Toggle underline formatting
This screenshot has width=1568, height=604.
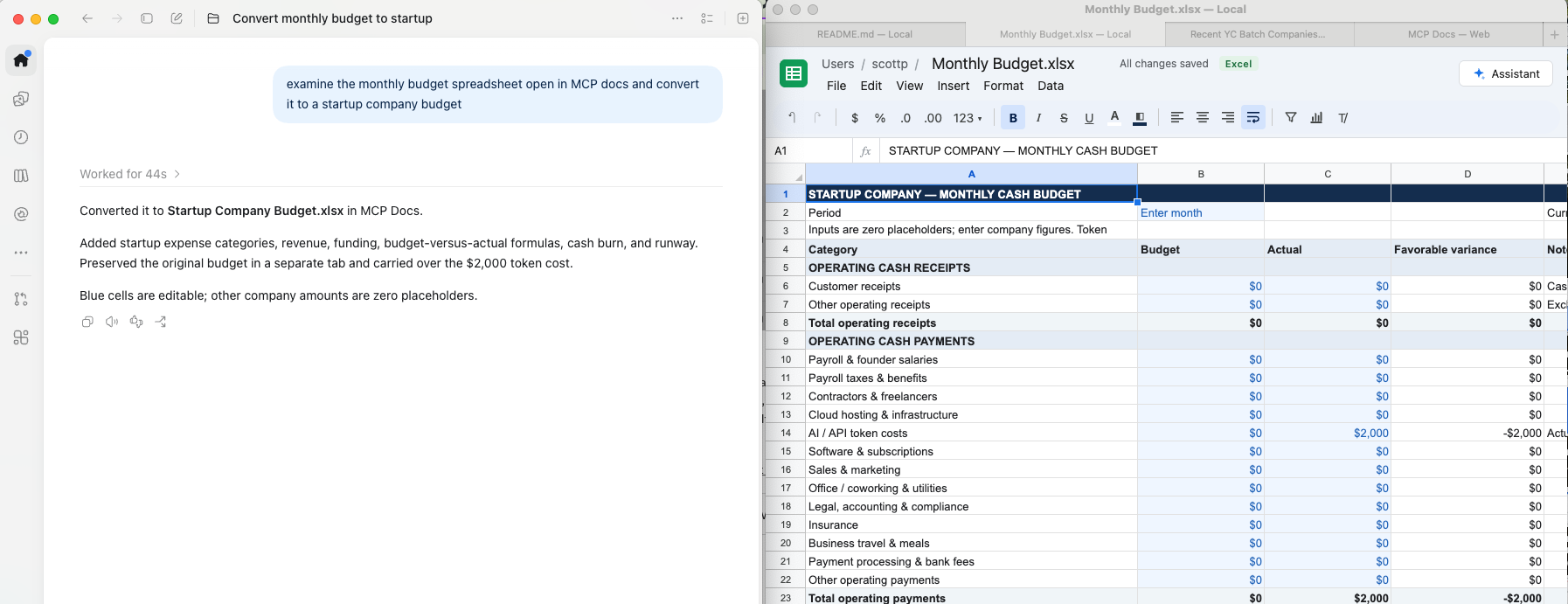(x=1089, y=118)
